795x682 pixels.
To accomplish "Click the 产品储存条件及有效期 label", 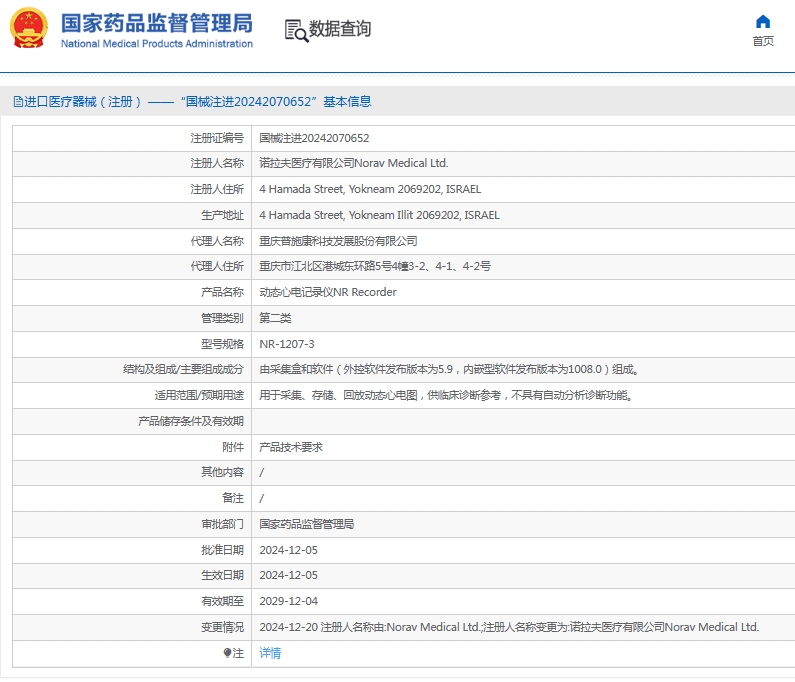I will click(191, 421).
